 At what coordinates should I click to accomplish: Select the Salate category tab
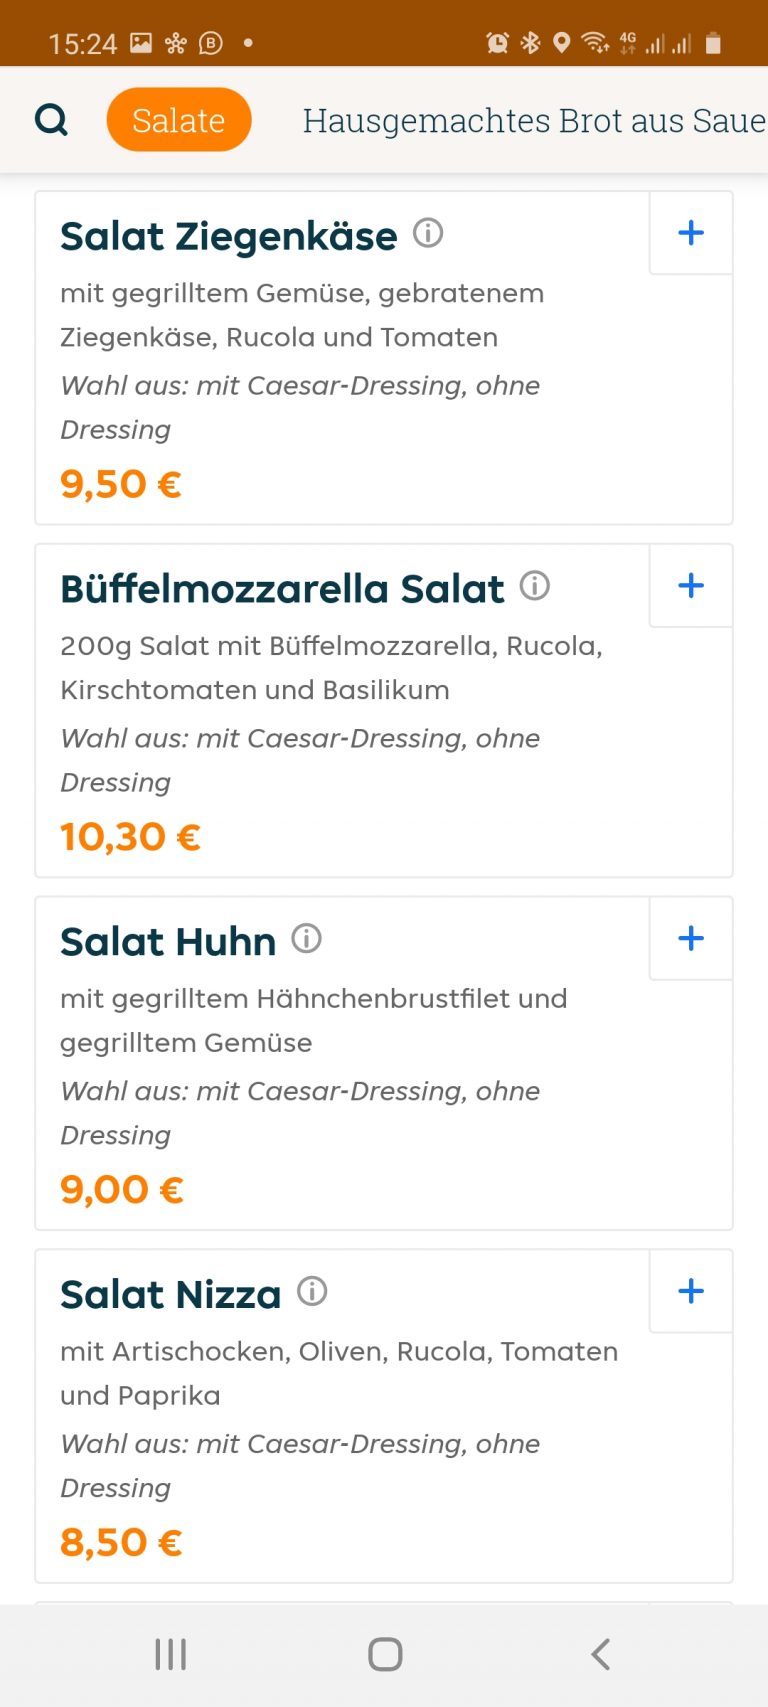click(179, 120)
